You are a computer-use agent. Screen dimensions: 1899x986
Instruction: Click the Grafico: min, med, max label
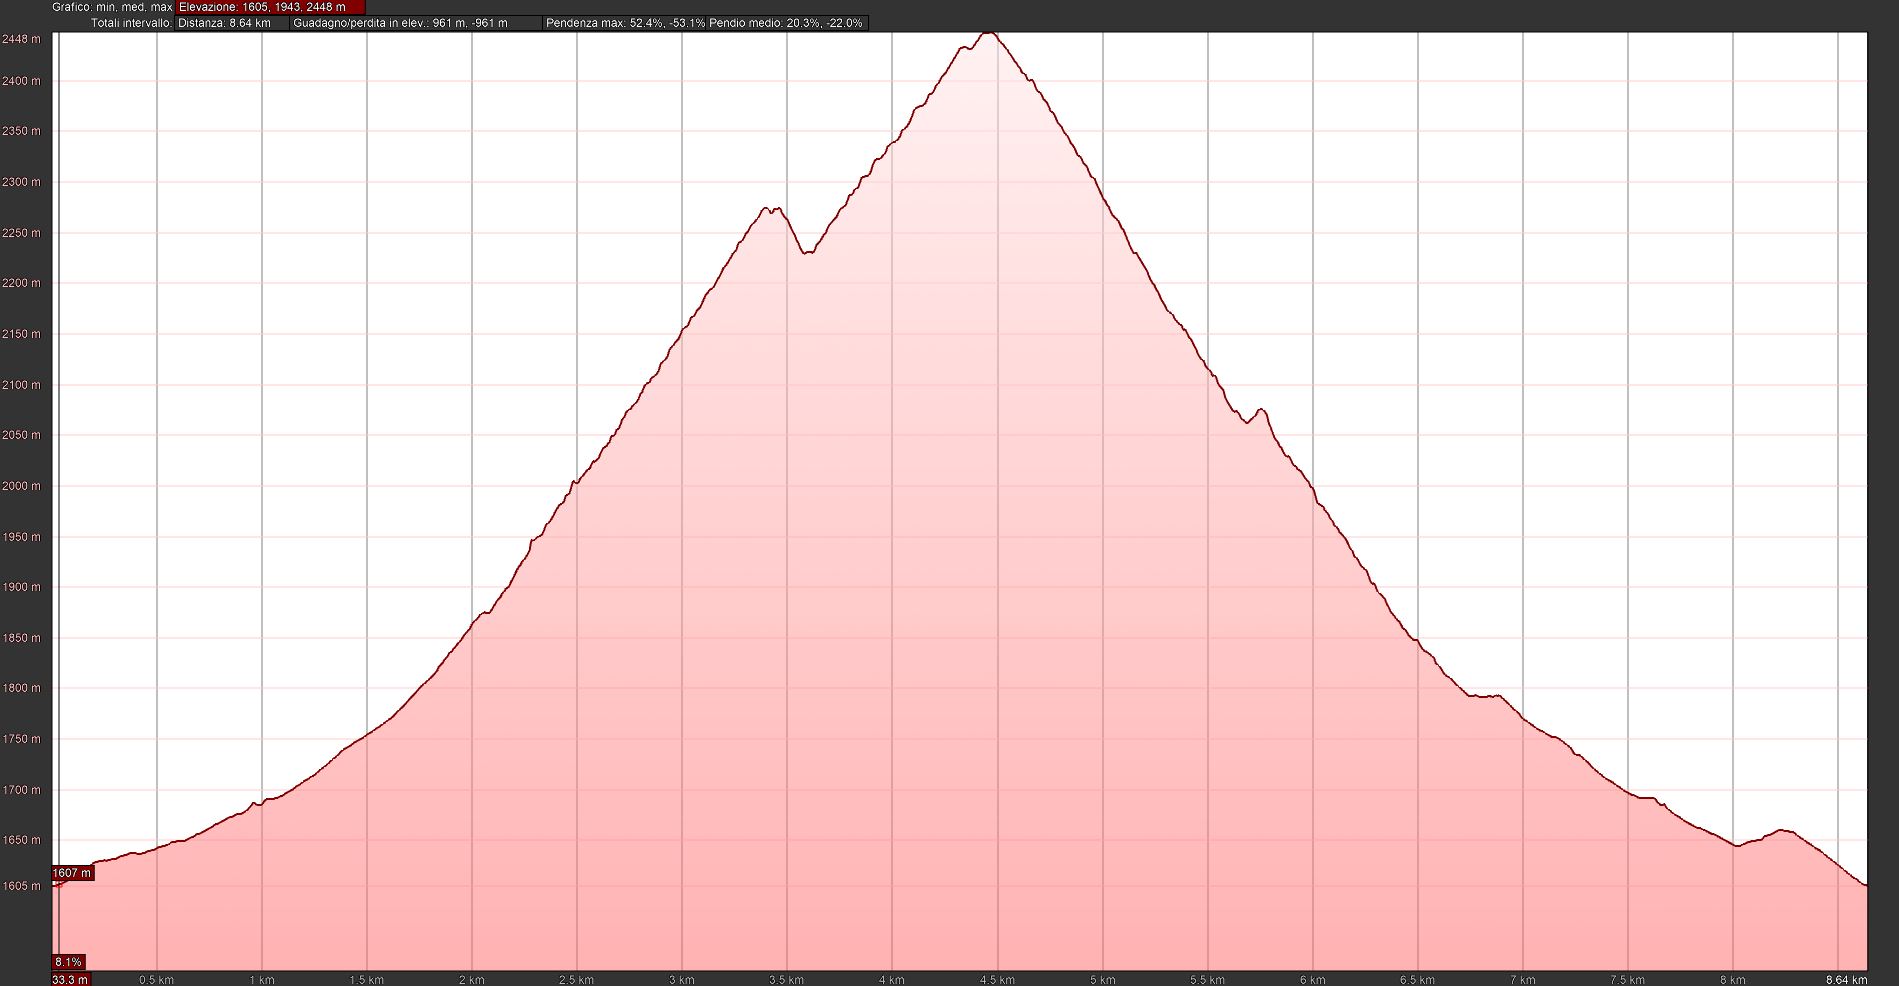point(113,7)
